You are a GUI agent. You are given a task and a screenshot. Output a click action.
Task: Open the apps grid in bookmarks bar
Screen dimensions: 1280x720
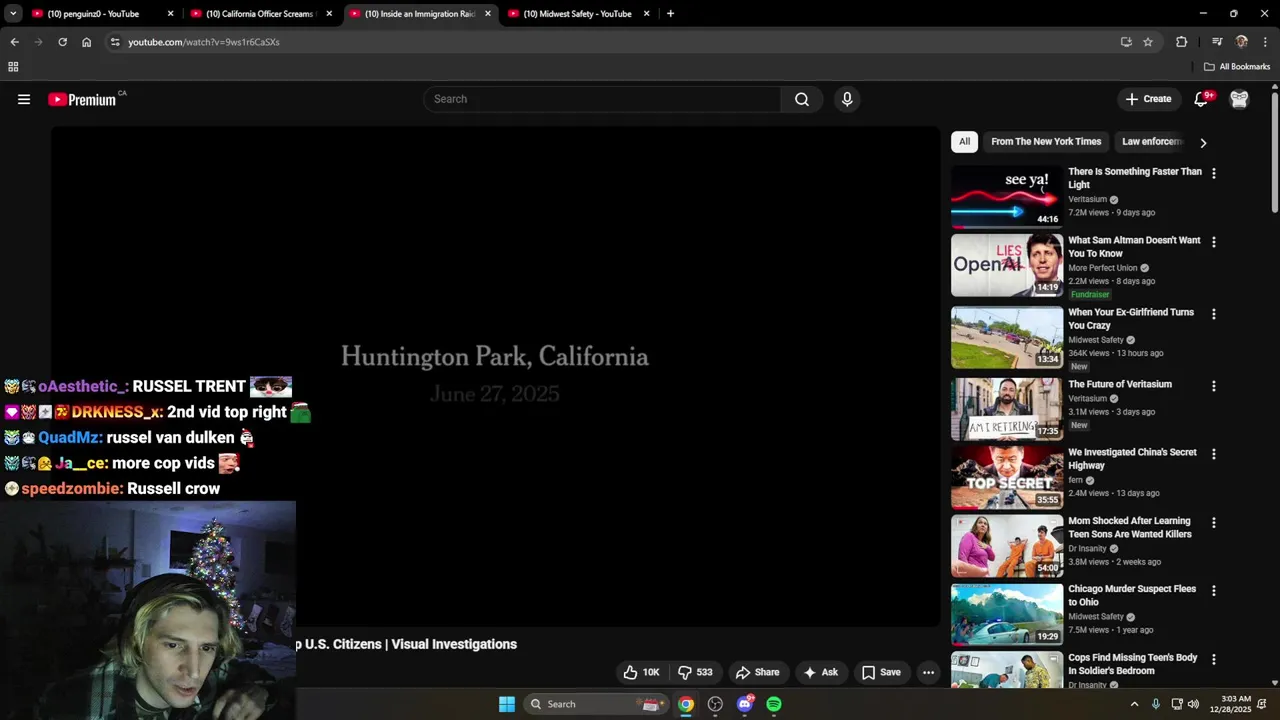pyautogui.click(x=13, y=67)
